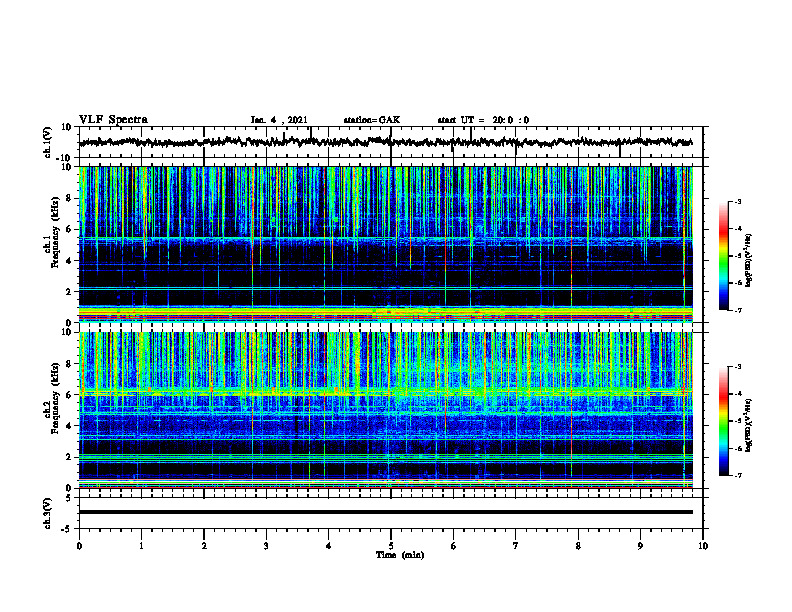Click the "VLF Spectra" plot title
792x612 pixels.
pos(113,120)
